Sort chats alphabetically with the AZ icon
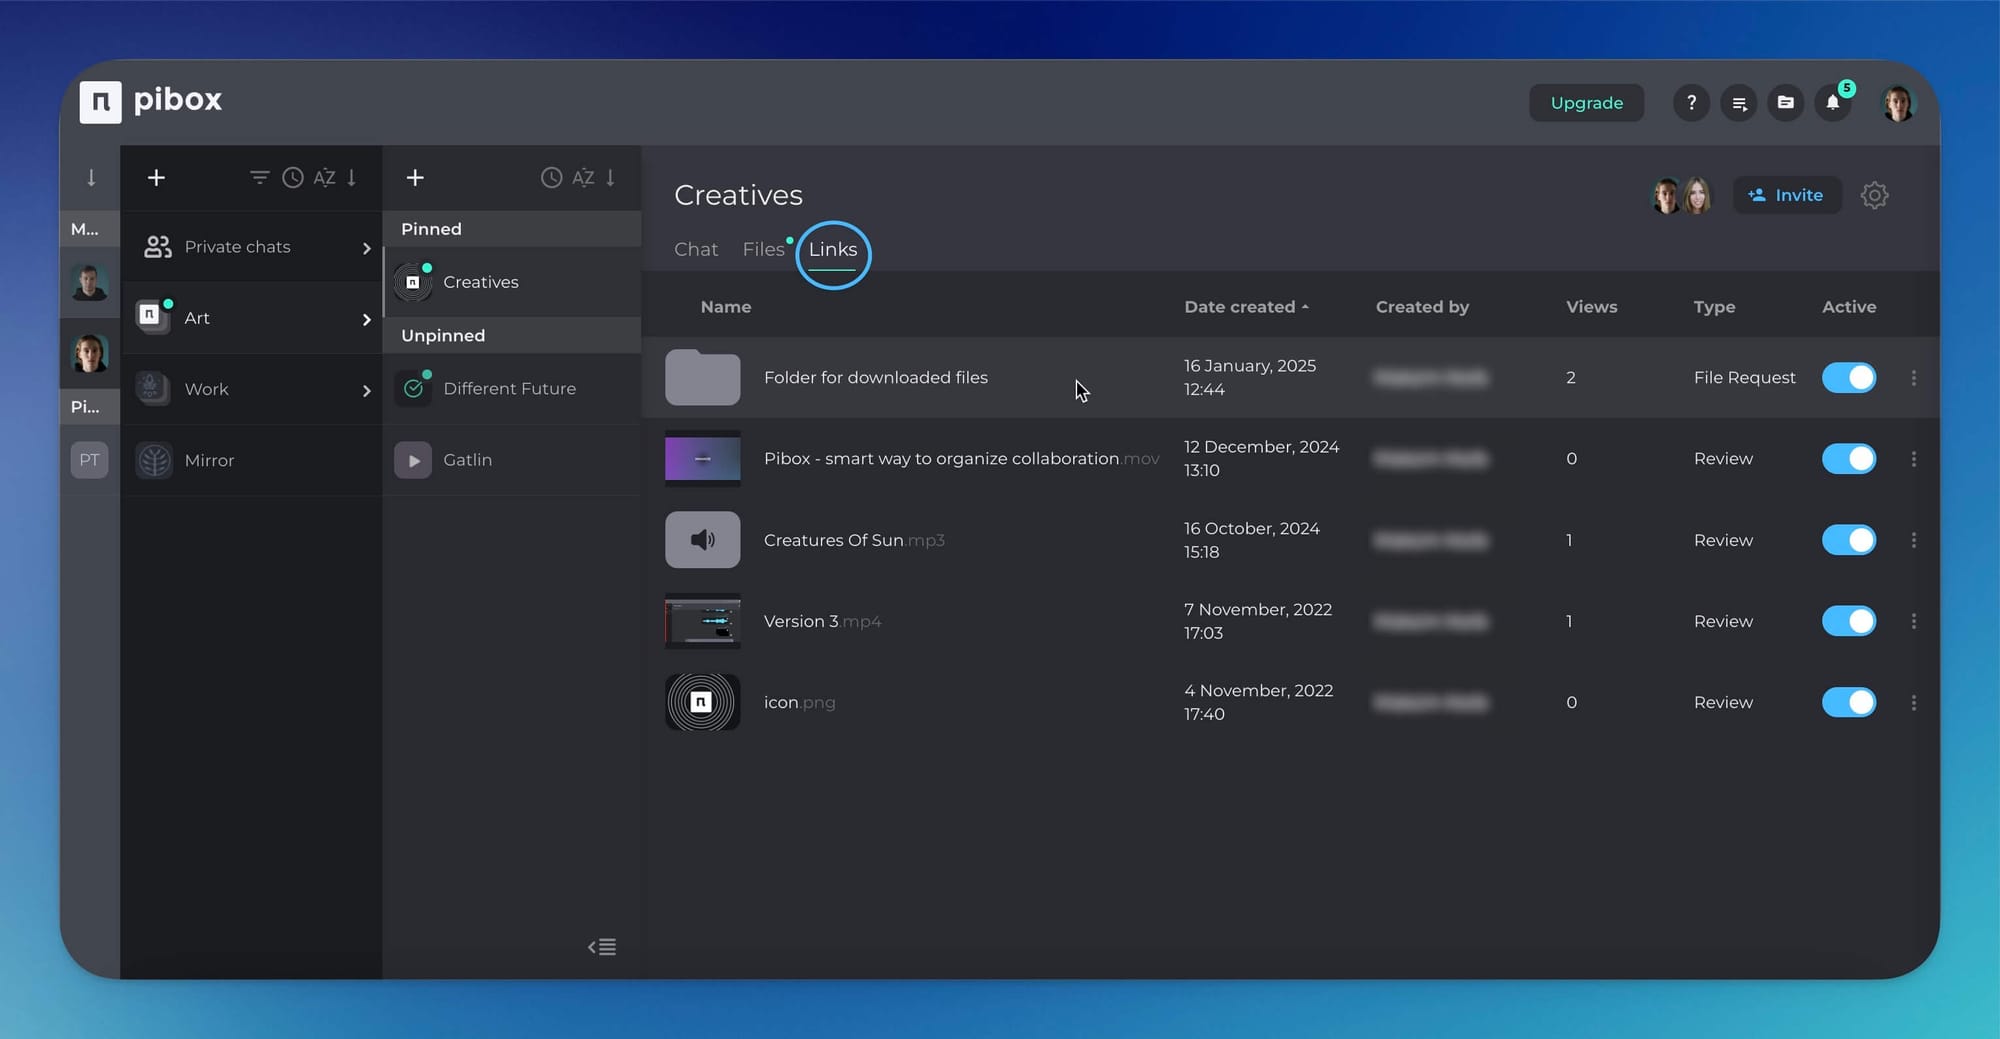 coord(325,177)
